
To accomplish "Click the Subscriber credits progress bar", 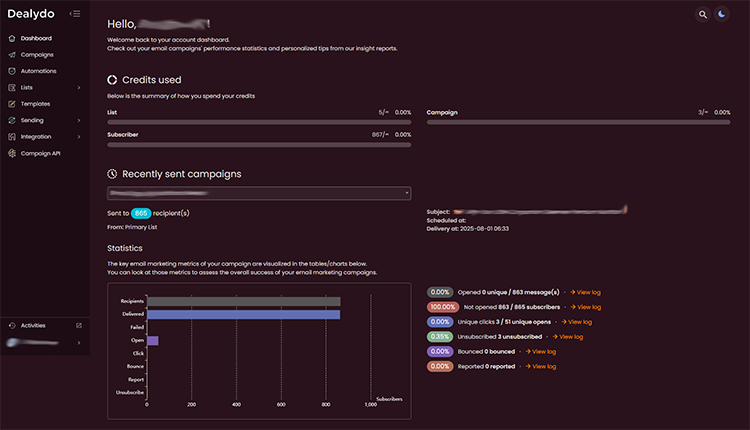I will (x=259, y=144).
